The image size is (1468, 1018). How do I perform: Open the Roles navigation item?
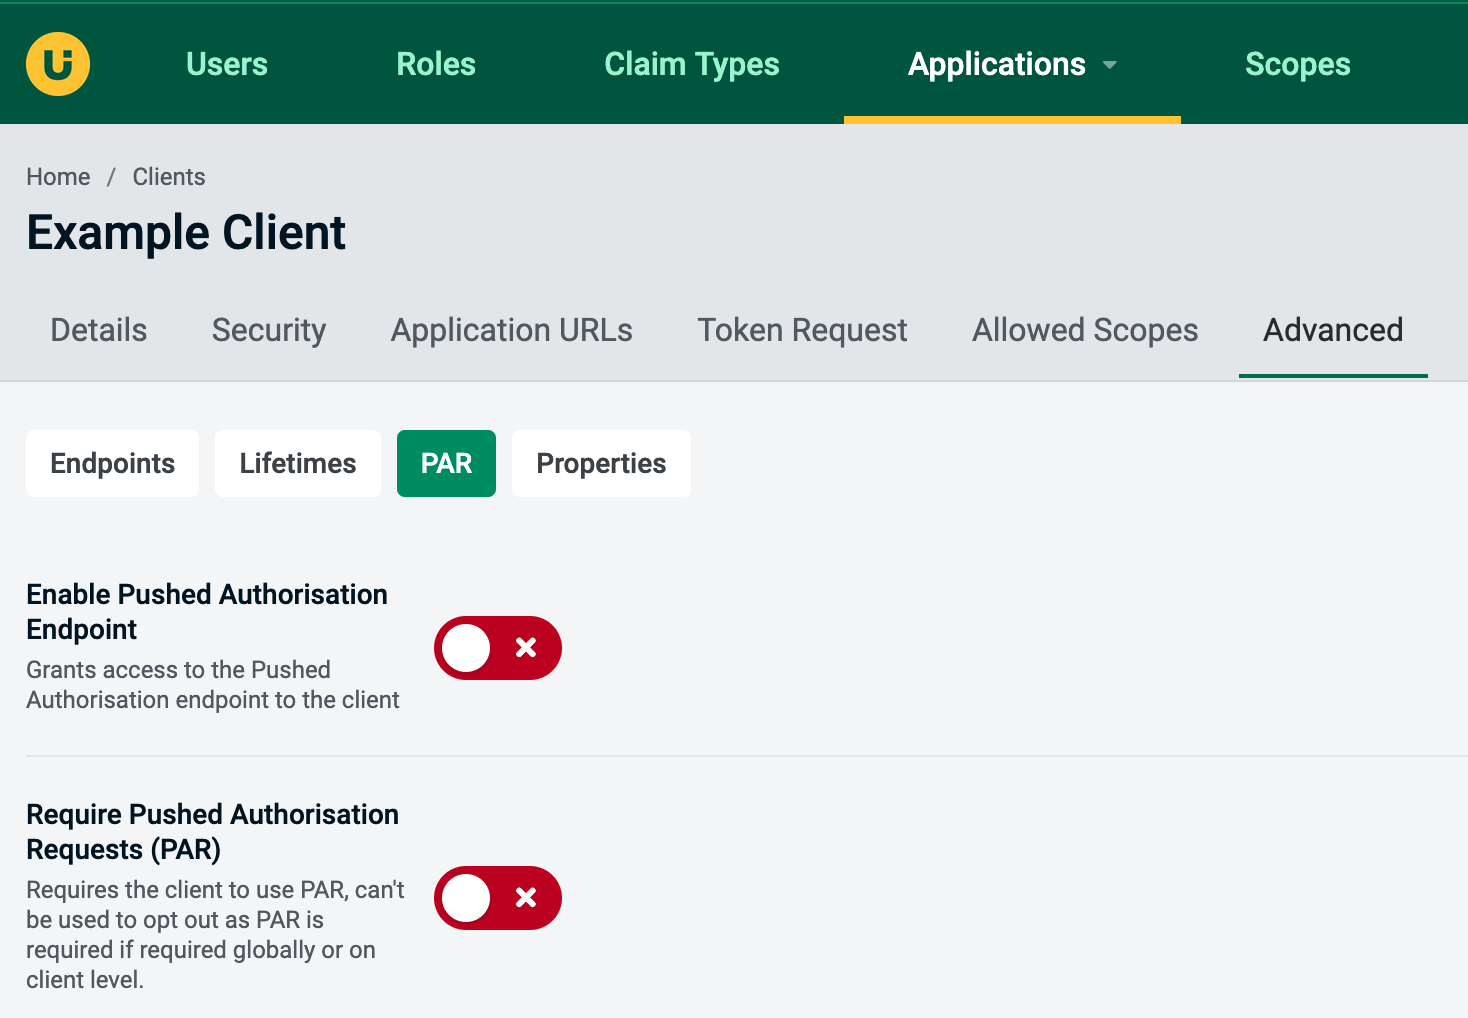[436, 64]
